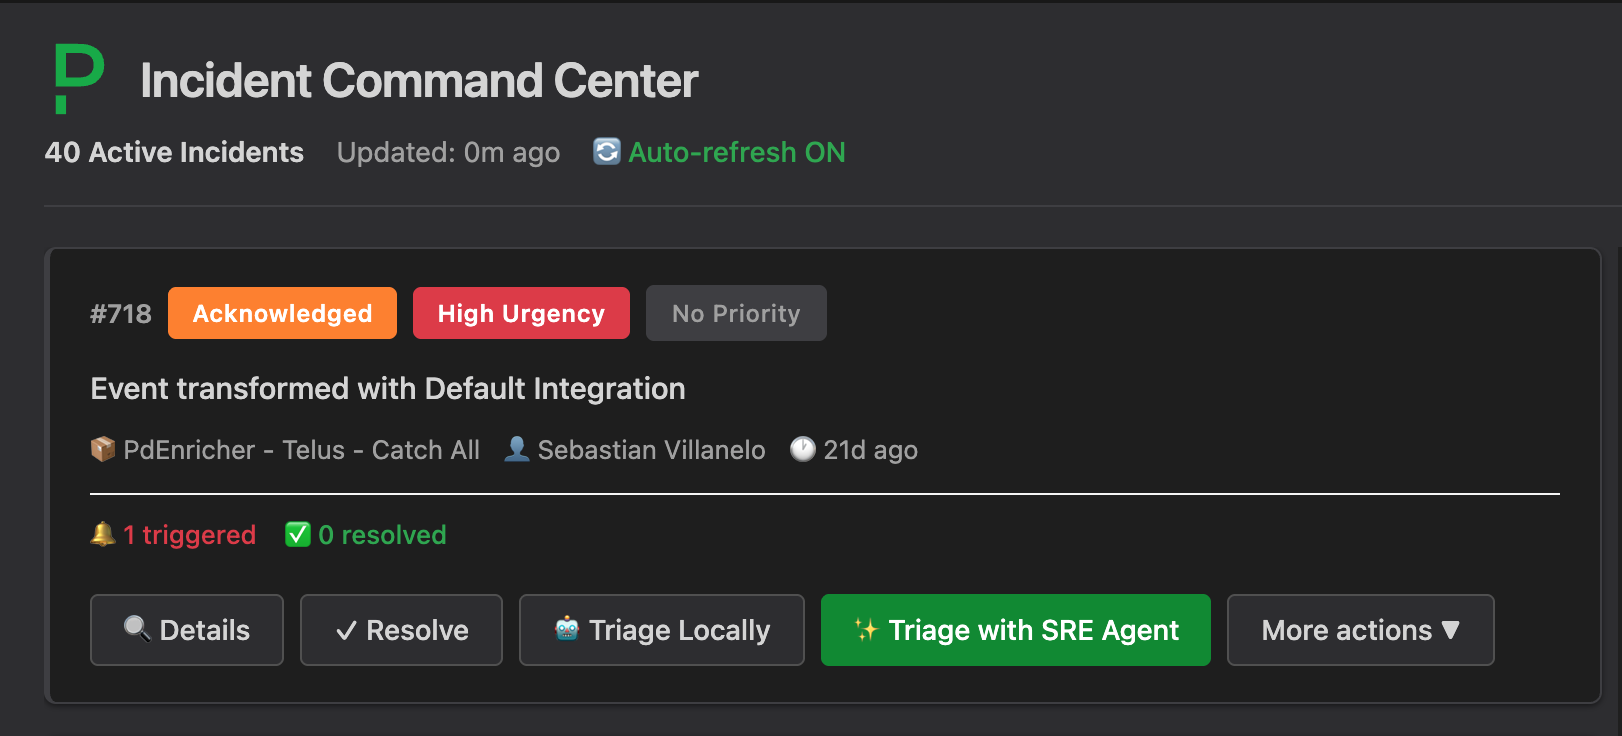
Task: Click the package icon next to PdEnricher service
Action: click(103, 449)
